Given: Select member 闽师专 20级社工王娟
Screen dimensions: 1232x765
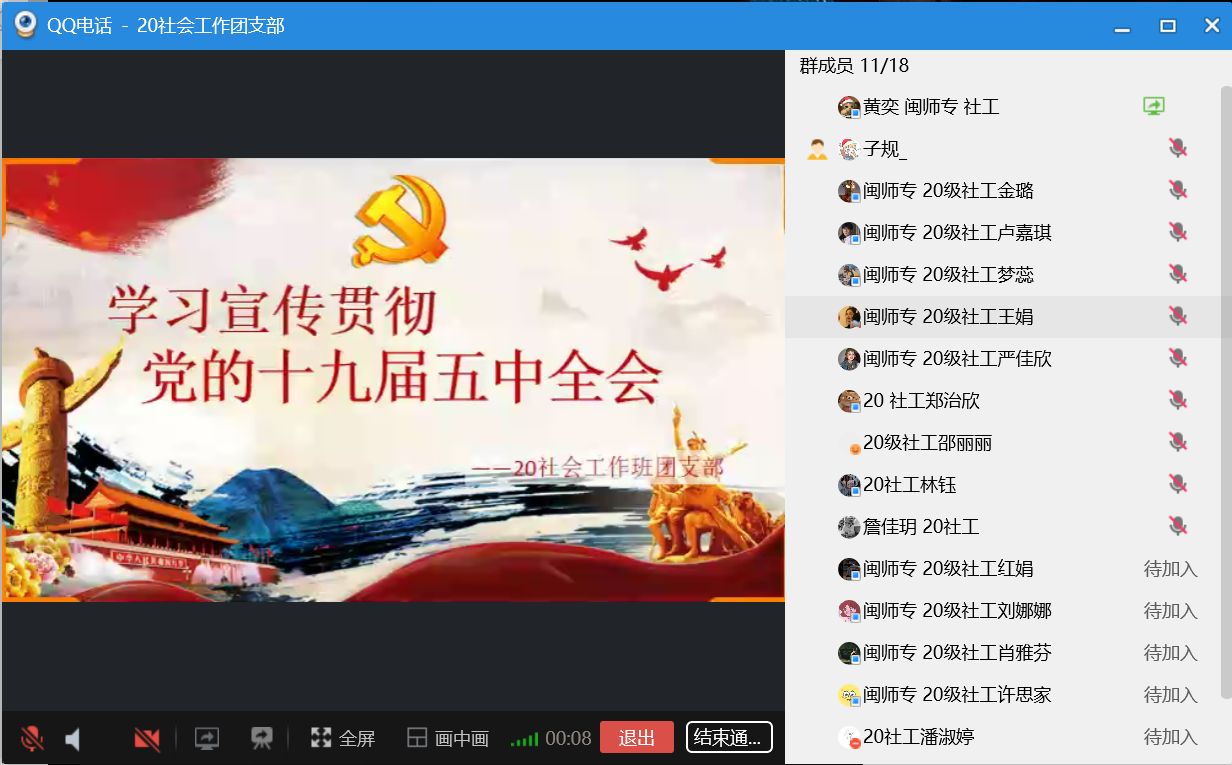Looking at the screenshot, I should click(948, 317).
